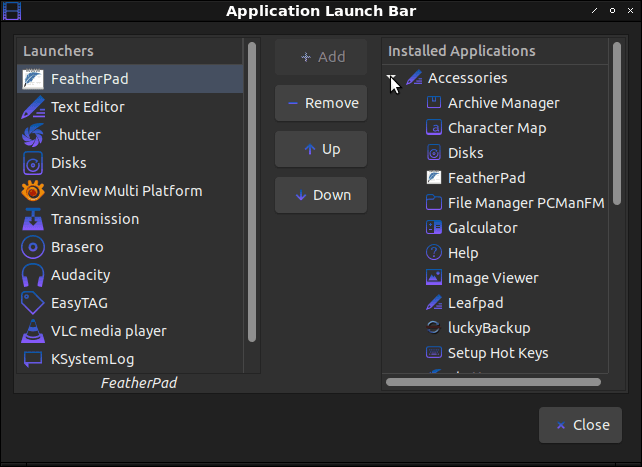Minimize the Application Launch Bar window

(595, 11)
